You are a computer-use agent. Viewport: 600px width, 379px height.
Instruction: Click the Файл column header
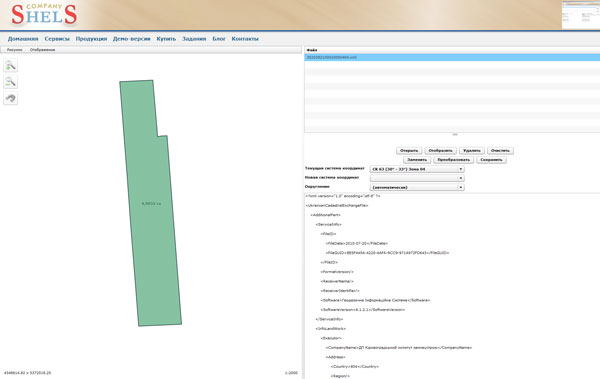(452, 50)
